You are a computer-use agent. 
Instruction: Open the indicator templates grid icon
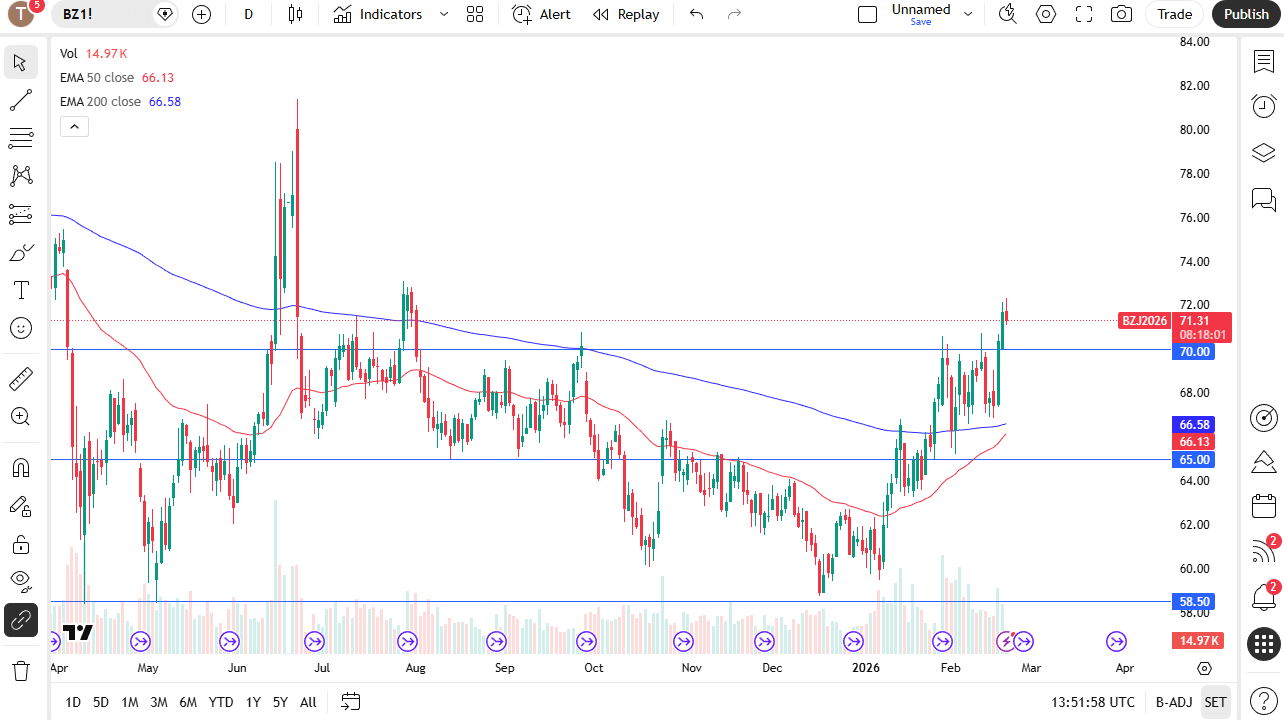point(475,14)
